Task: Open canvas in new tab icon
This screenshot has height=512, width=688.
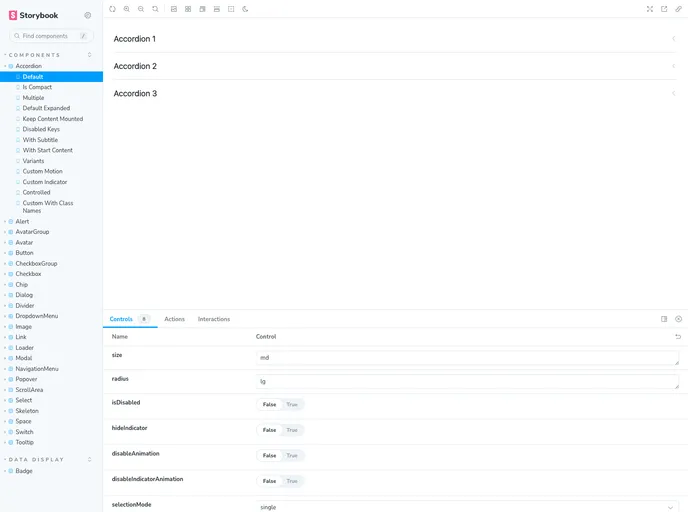Action: click(x=664, y=9)
